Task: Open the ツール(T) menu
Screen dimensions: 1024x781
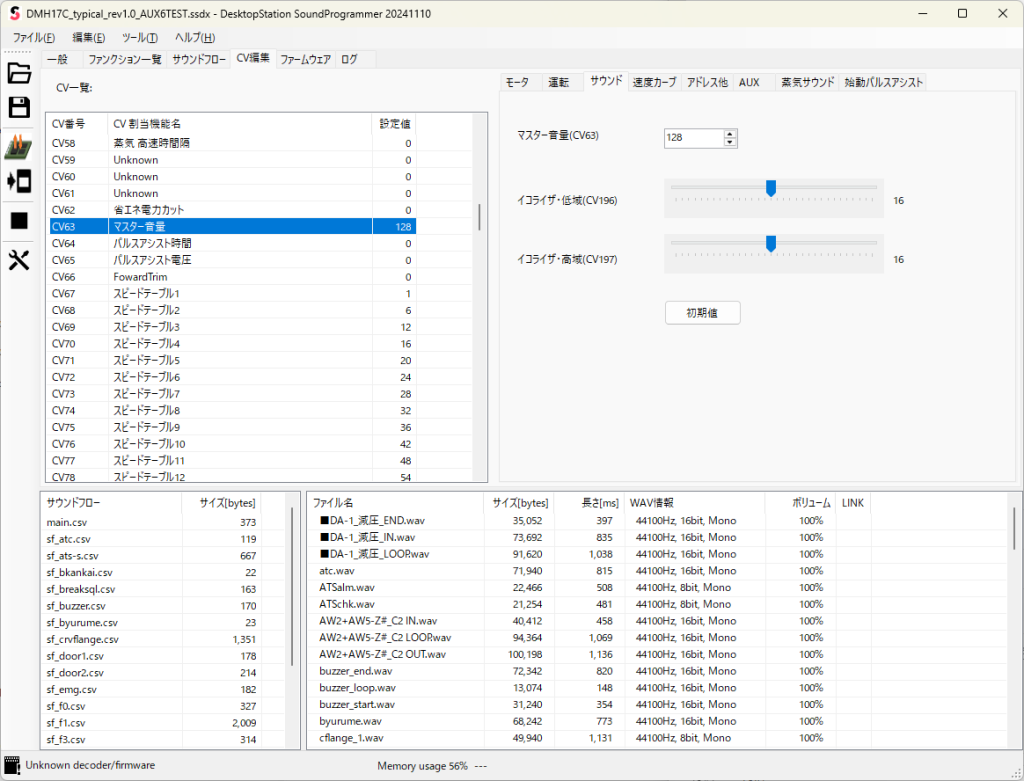Action: [139, 38]
